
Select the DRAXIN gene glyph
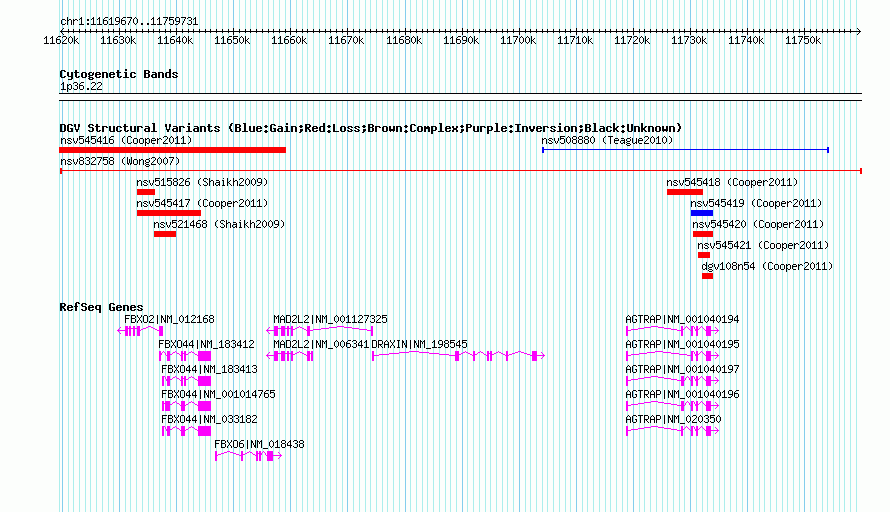(x=459, y=356)
